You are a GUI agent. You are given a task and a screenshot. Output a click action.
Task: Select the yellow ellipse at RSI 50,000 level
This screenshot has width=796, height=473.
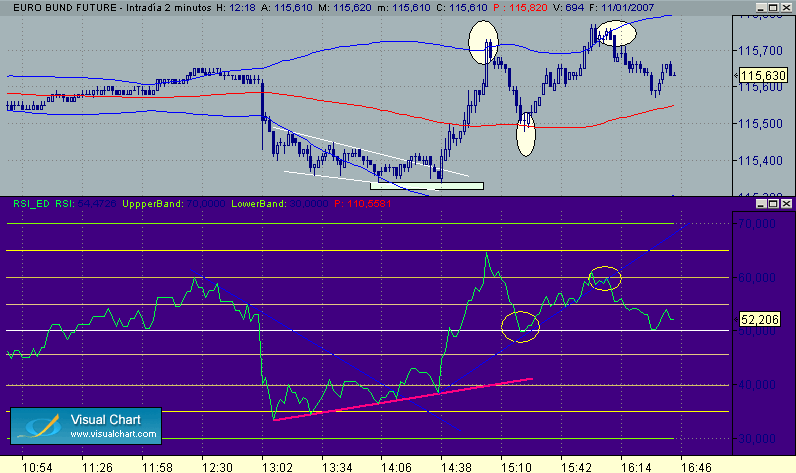click(x=520, y=327)
